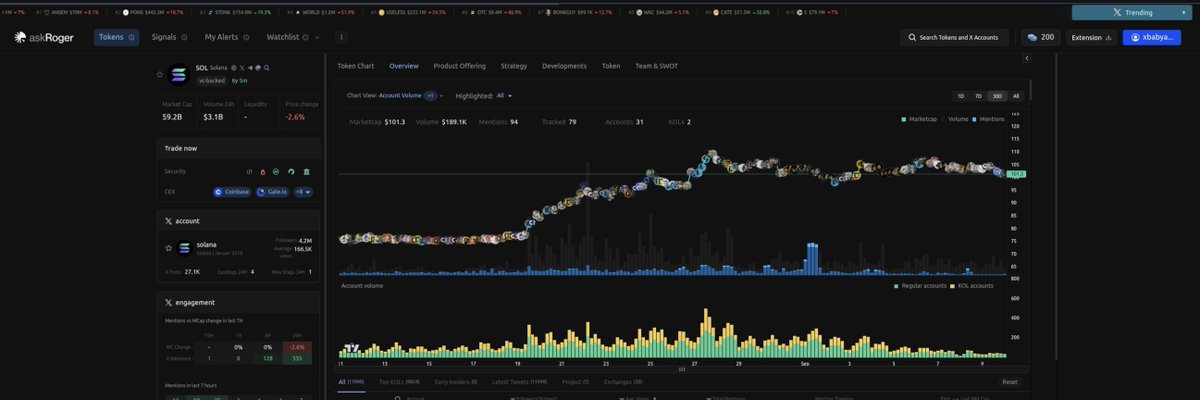1200x400 pixels.
Task: Toggle the Volume legend series
Action: (956, 119)
